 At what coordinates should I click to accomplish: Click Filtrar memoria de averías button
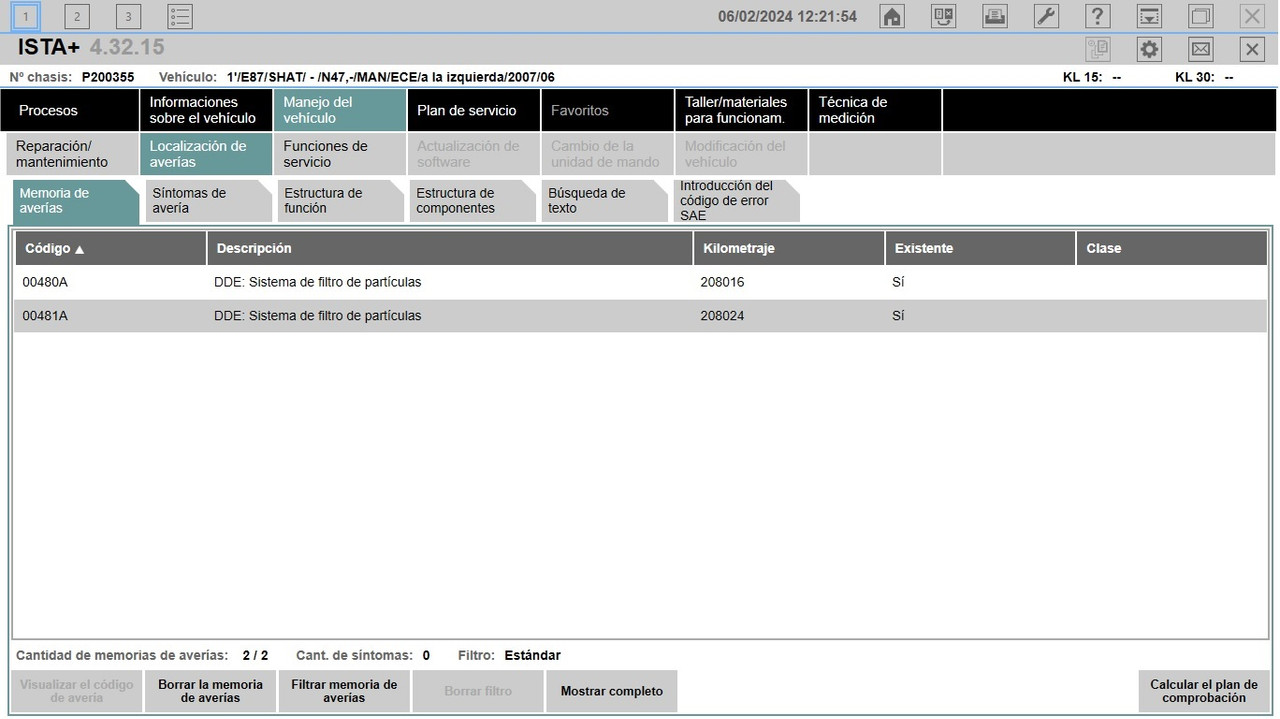click(344, 691)
